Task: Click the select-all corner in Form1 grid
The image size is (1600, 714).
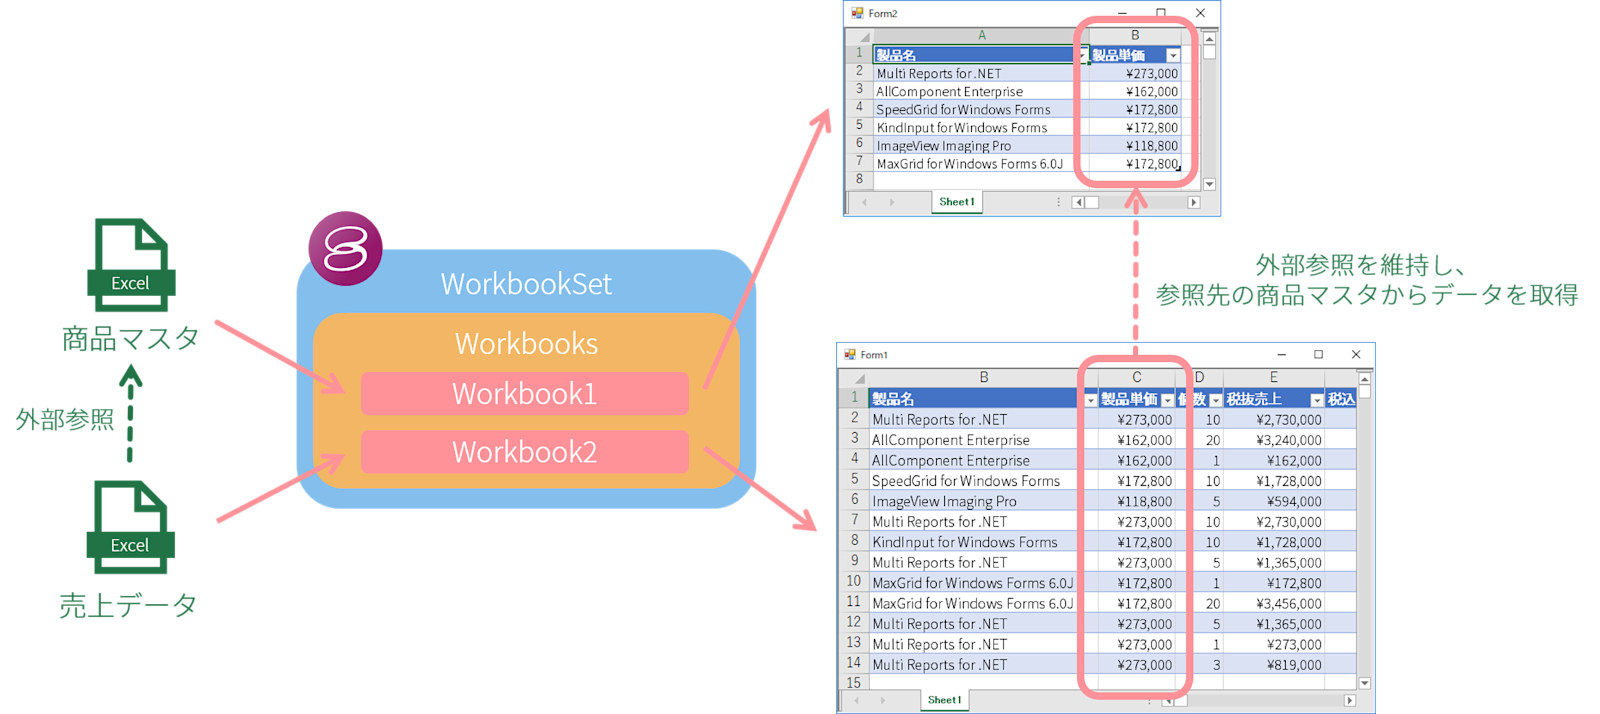Action: pyautogui.click(x=854, y=378)
